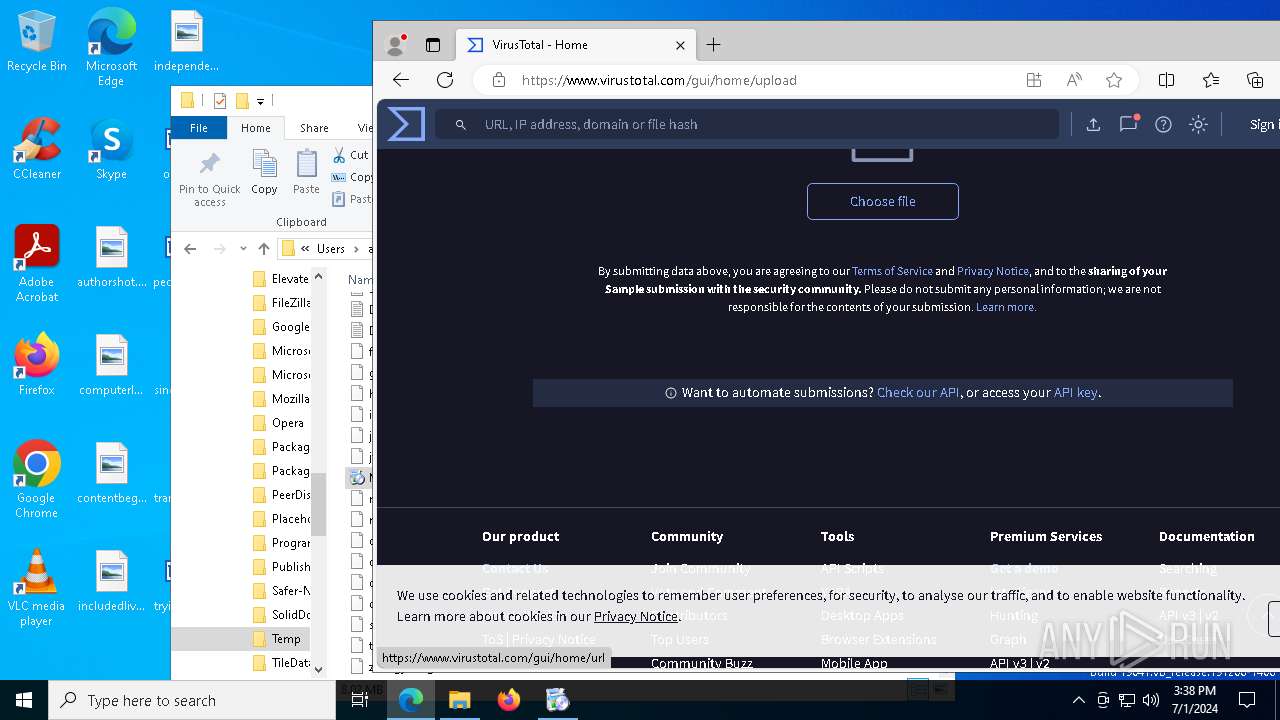This screenshot has height=720, width=1280.
Task: Click the Sign in link in VirusTotal
Action: tap(1264, 124)
